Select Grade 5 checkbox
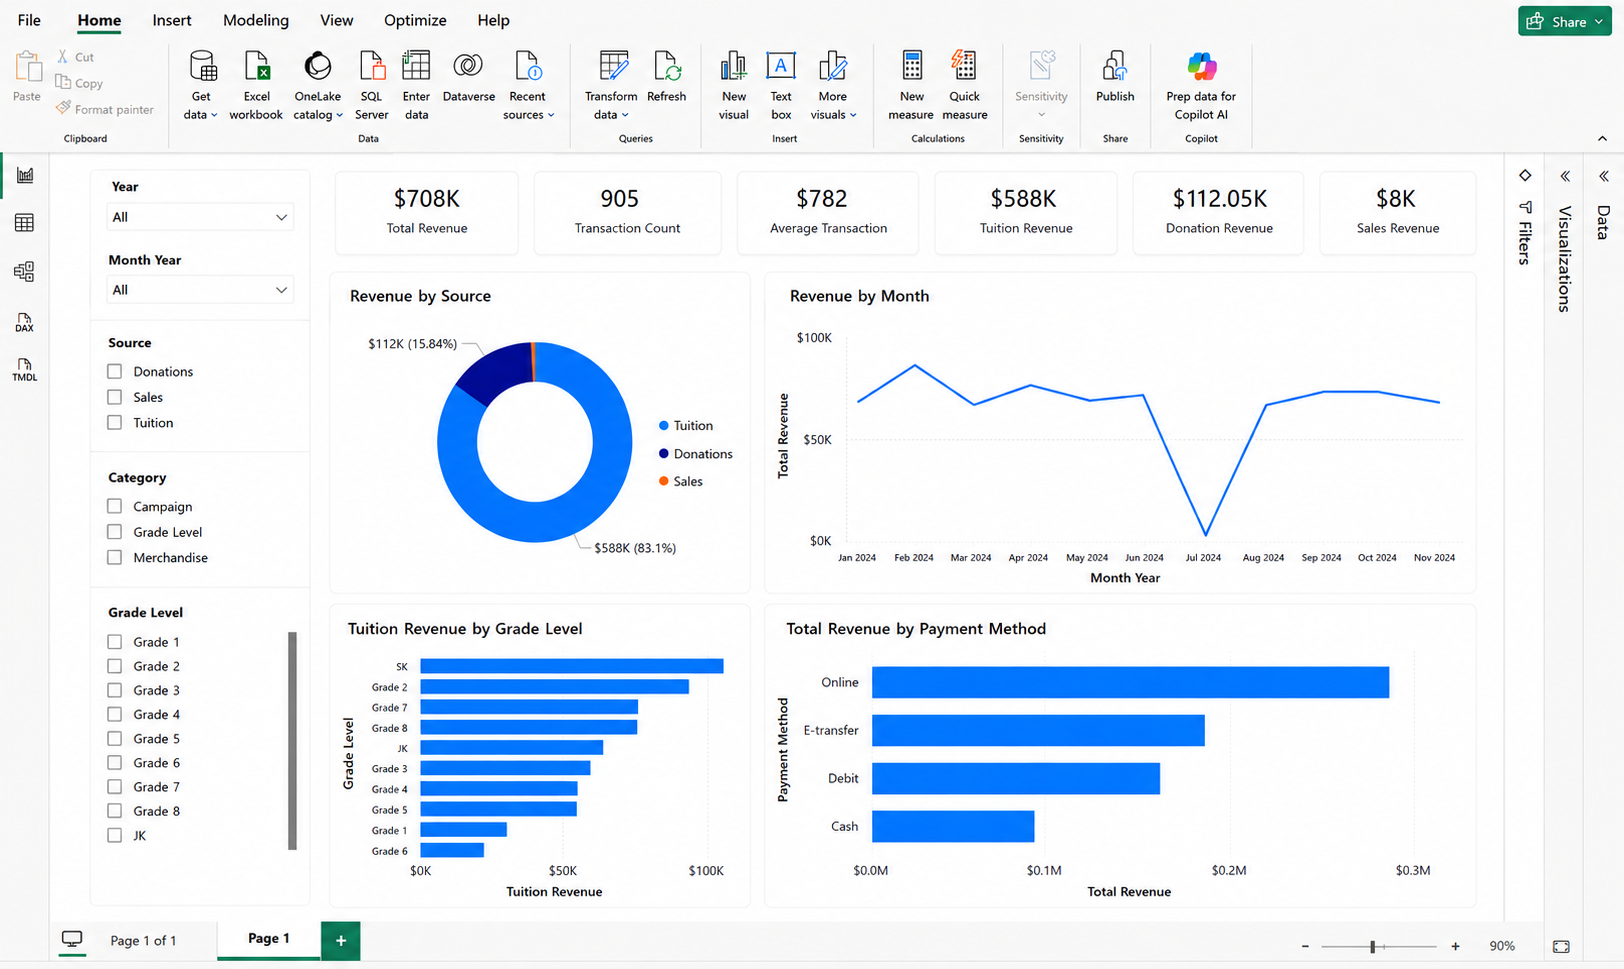 [x=115, y=738]
